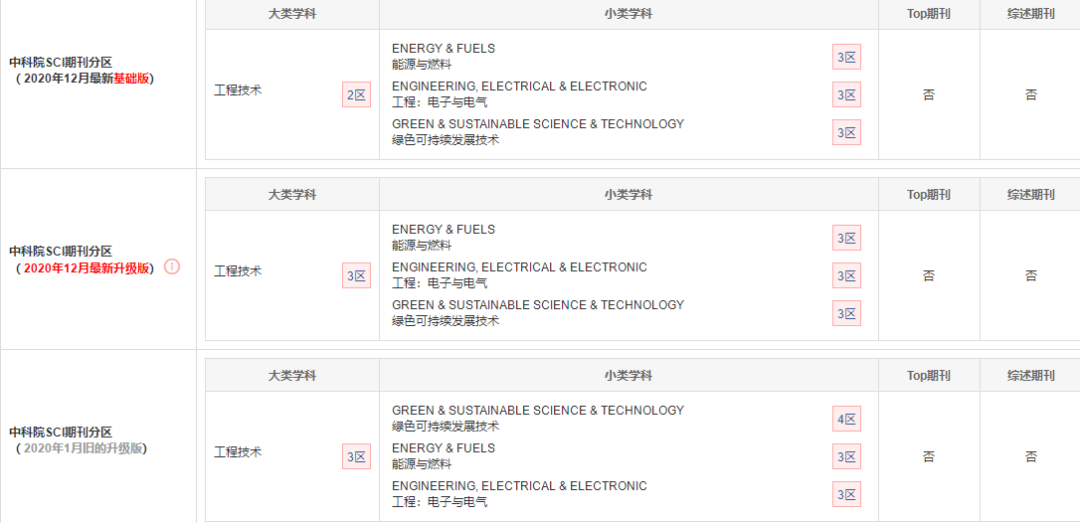Click the 2020年1月旧的升级版 label
This screenshot has width=1080, height=523.
click(x=83, y=449)
